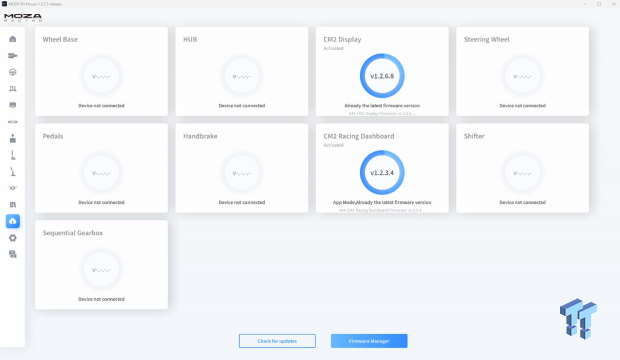Open joystick-shaped shifter sidebar icon

point(13,138)
